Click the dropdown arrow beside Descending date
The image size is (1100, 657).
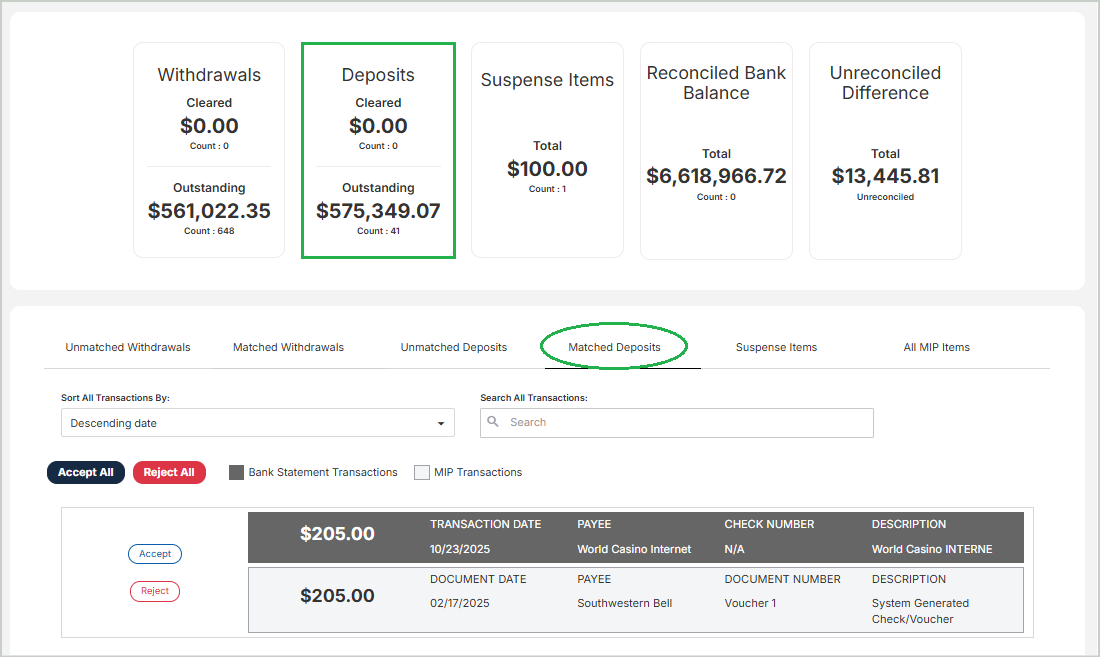click(x=441, y=424)
